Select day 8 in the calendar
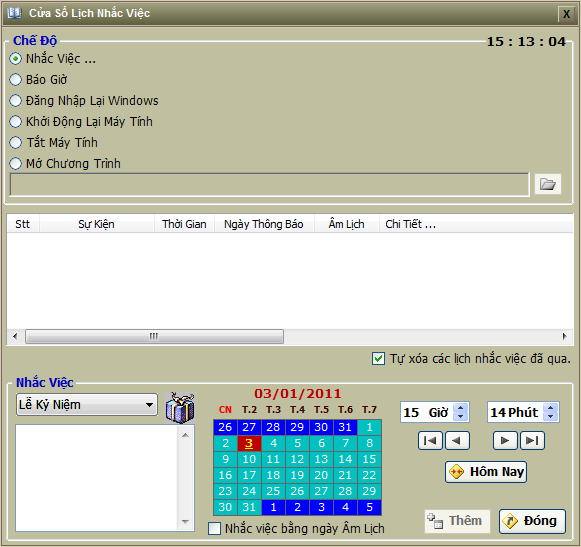The width and height of the screenshot is (581, 547). pyautogui.click(x=369, y=443)
